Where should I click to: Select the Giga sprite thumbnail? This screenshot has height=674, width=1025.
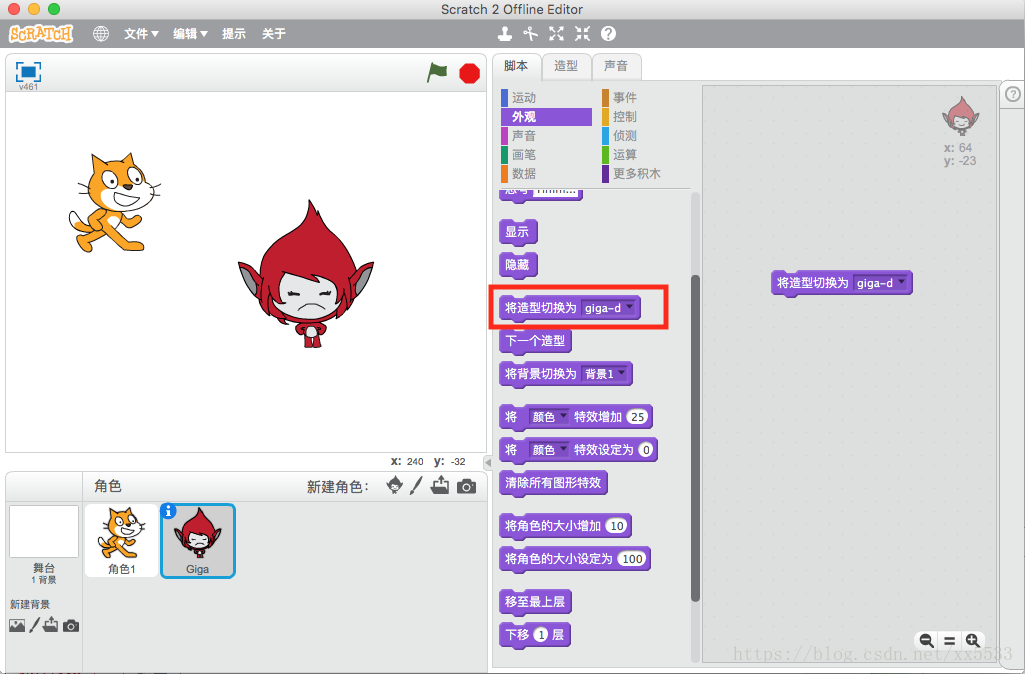tap(197, 541)
